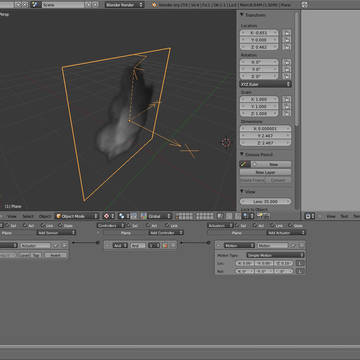Click the Dimensions Y value field
Image resolution: width=360 pixels, height=360 pixels.
coord(266,136)
